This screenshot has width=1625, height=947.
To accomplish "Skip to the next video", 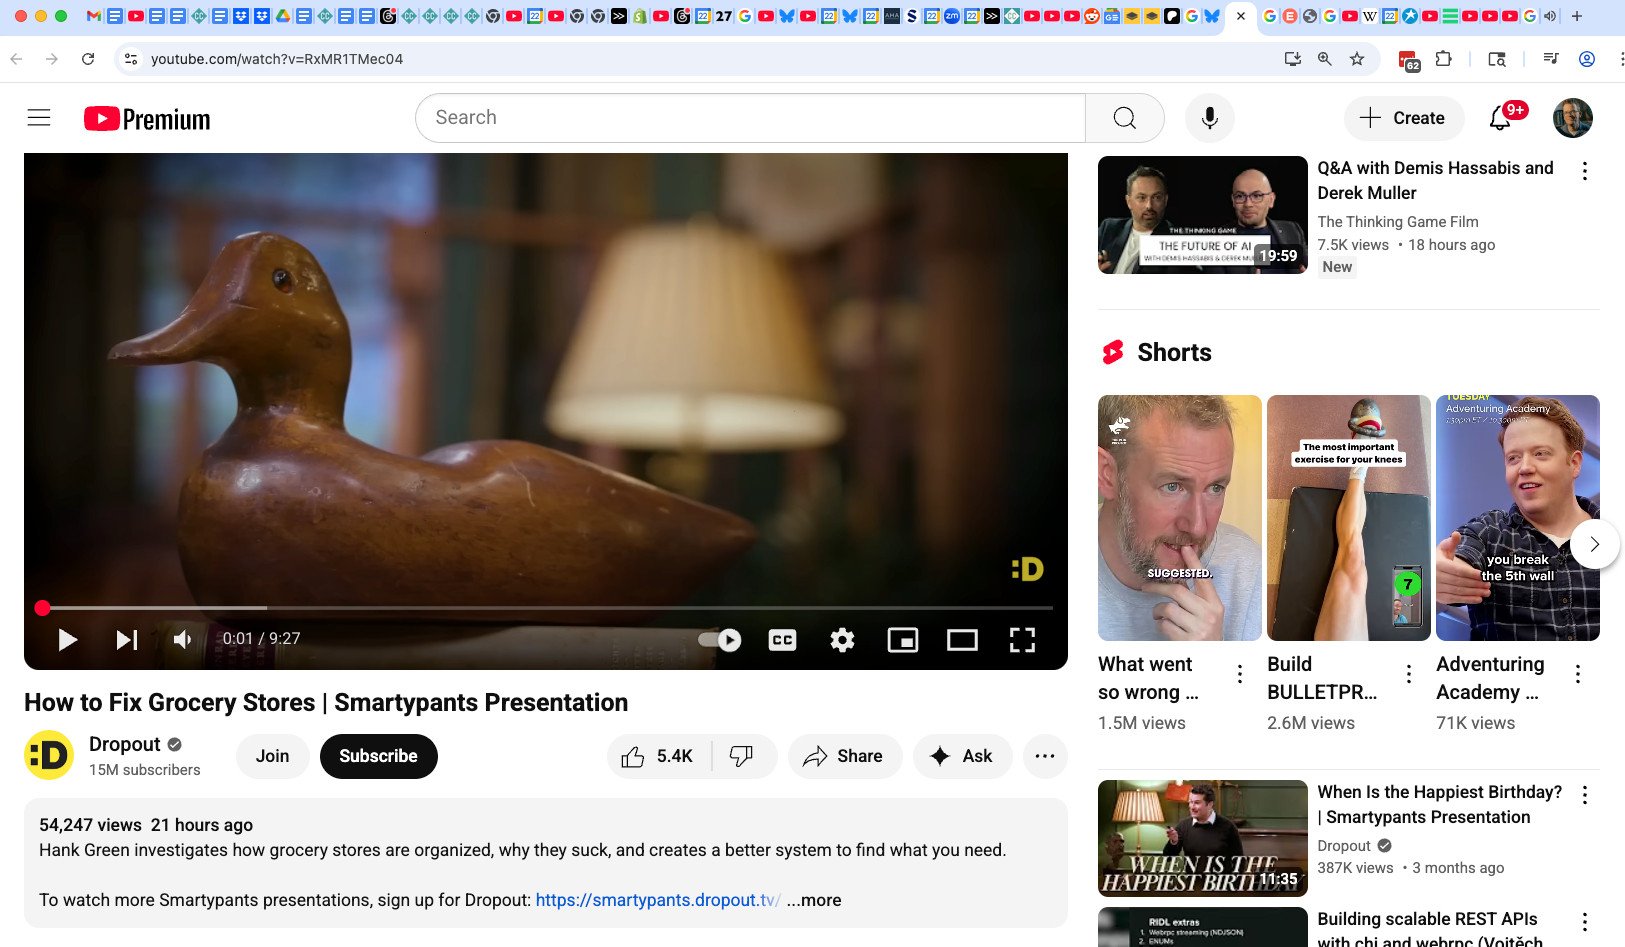I will tap(127, 640).
